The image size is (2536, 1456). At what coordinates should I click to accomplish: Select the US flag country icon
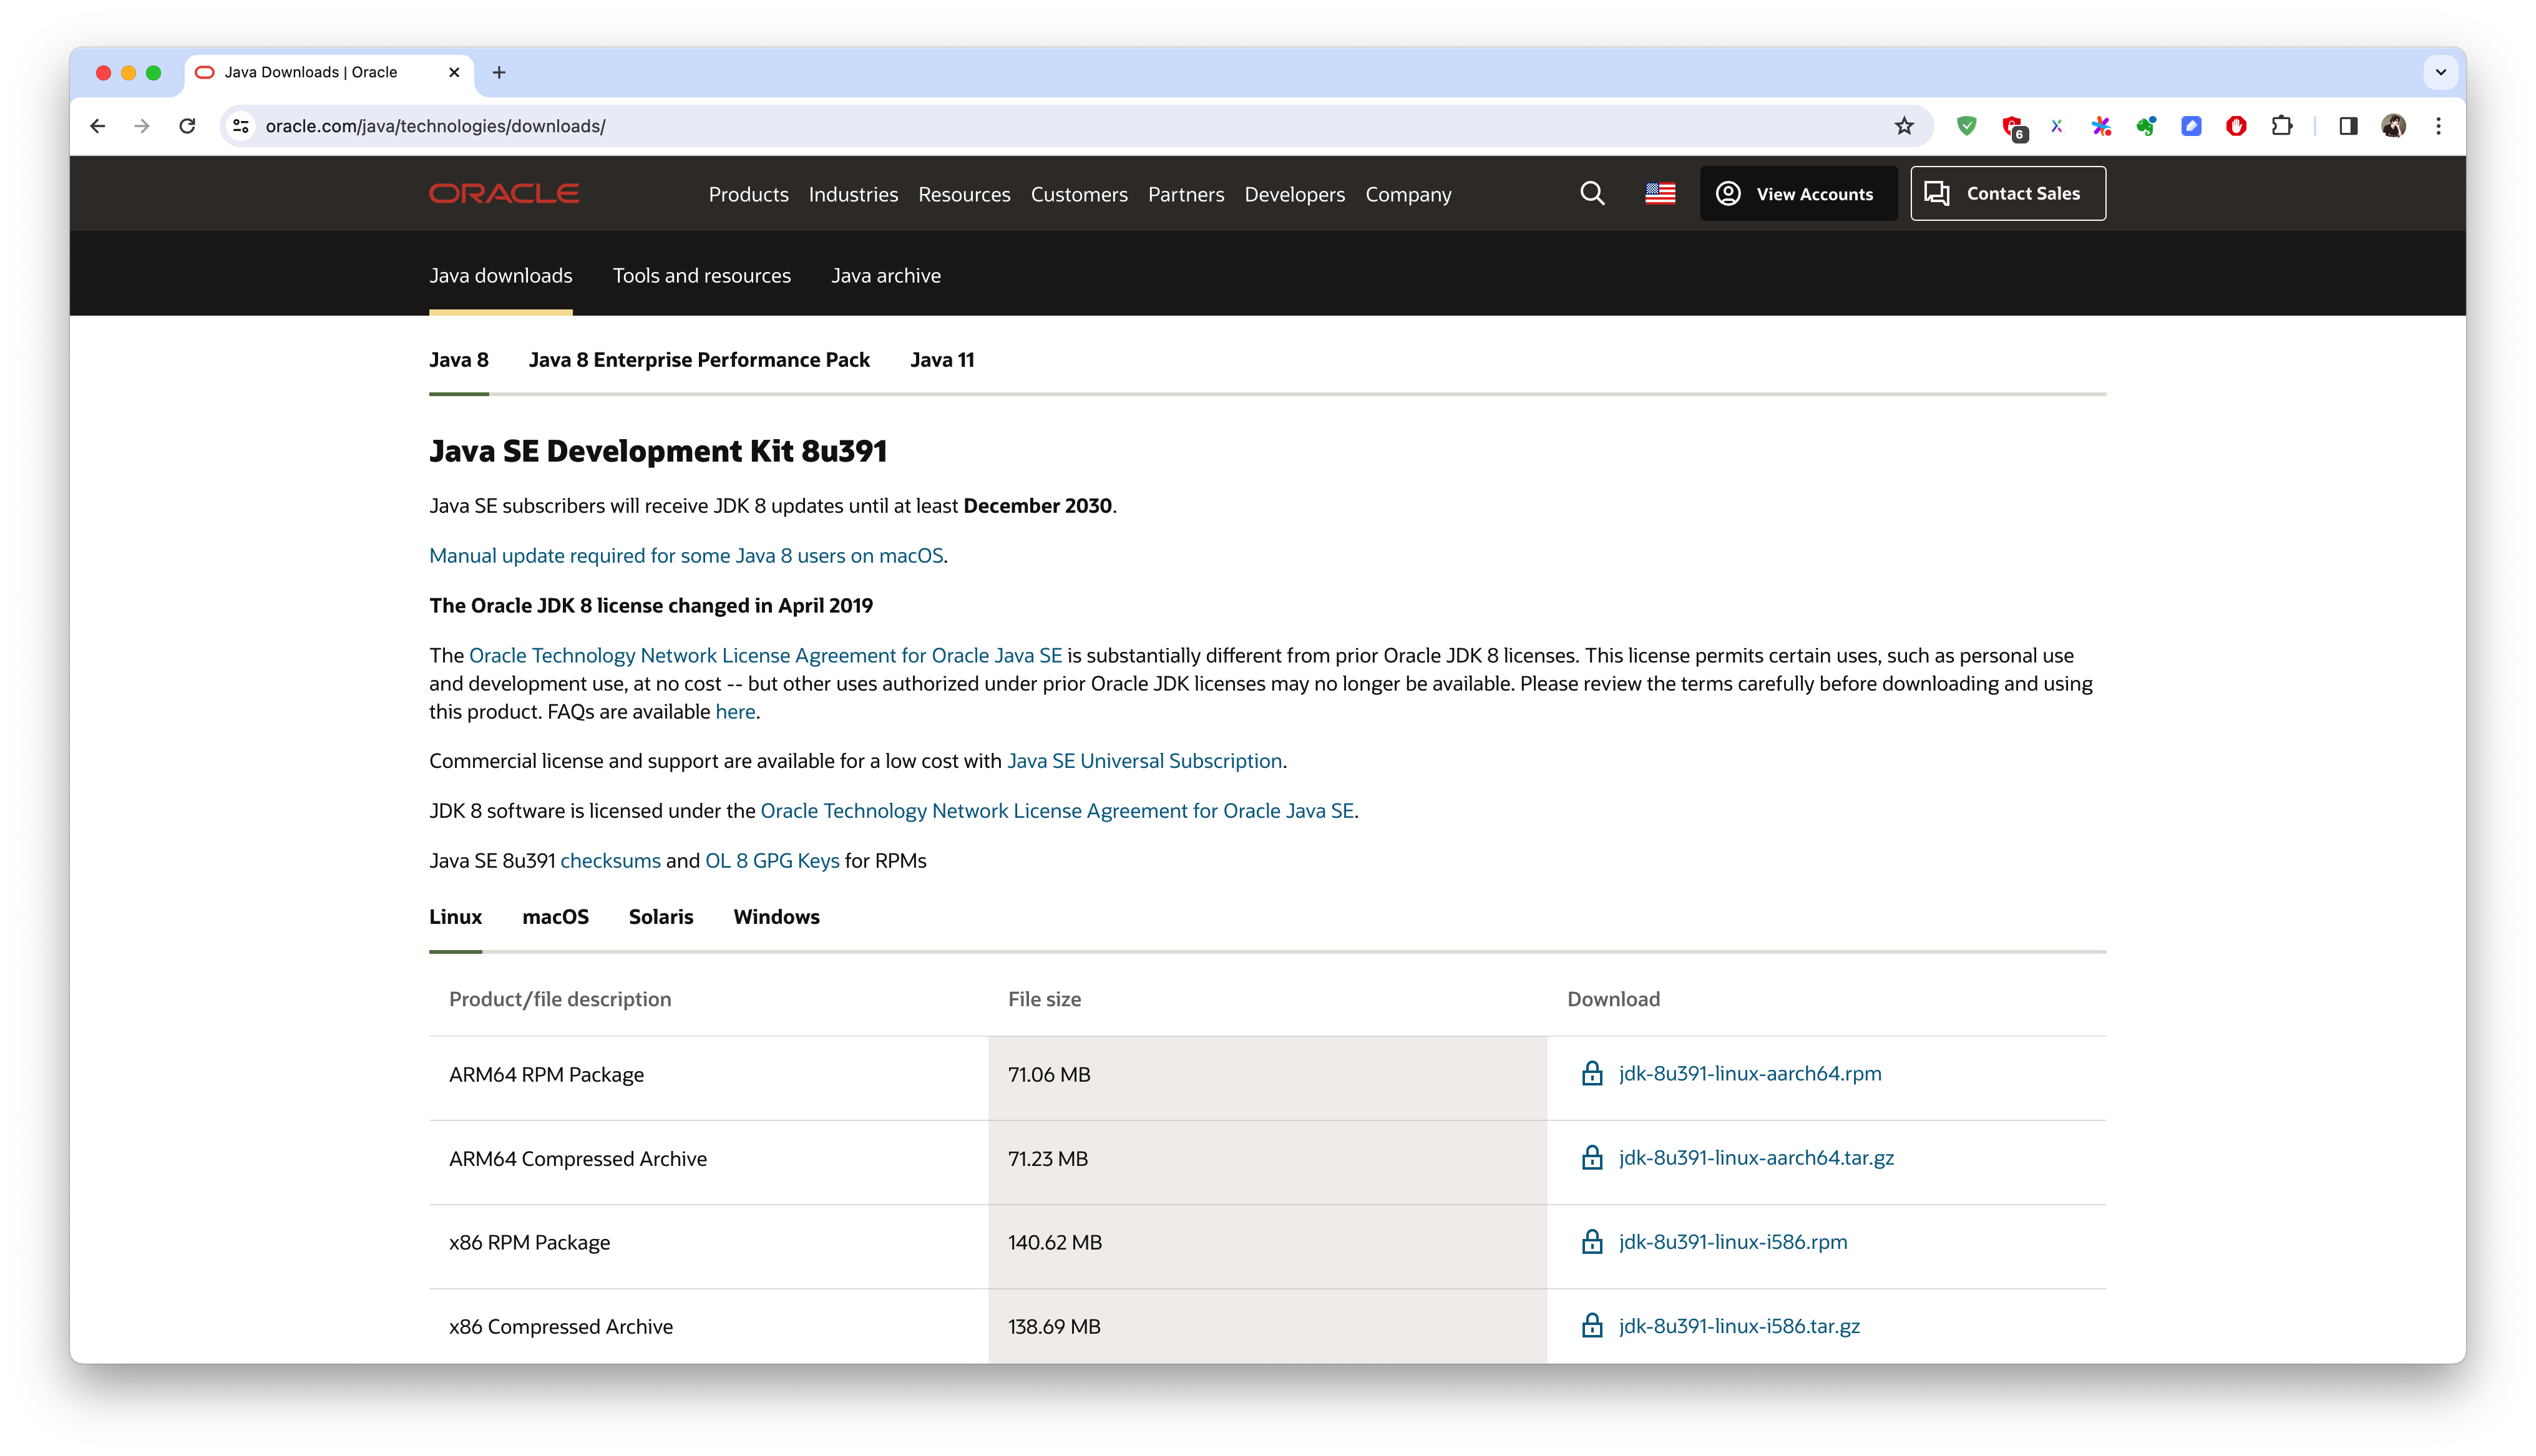click(1660, 193)
